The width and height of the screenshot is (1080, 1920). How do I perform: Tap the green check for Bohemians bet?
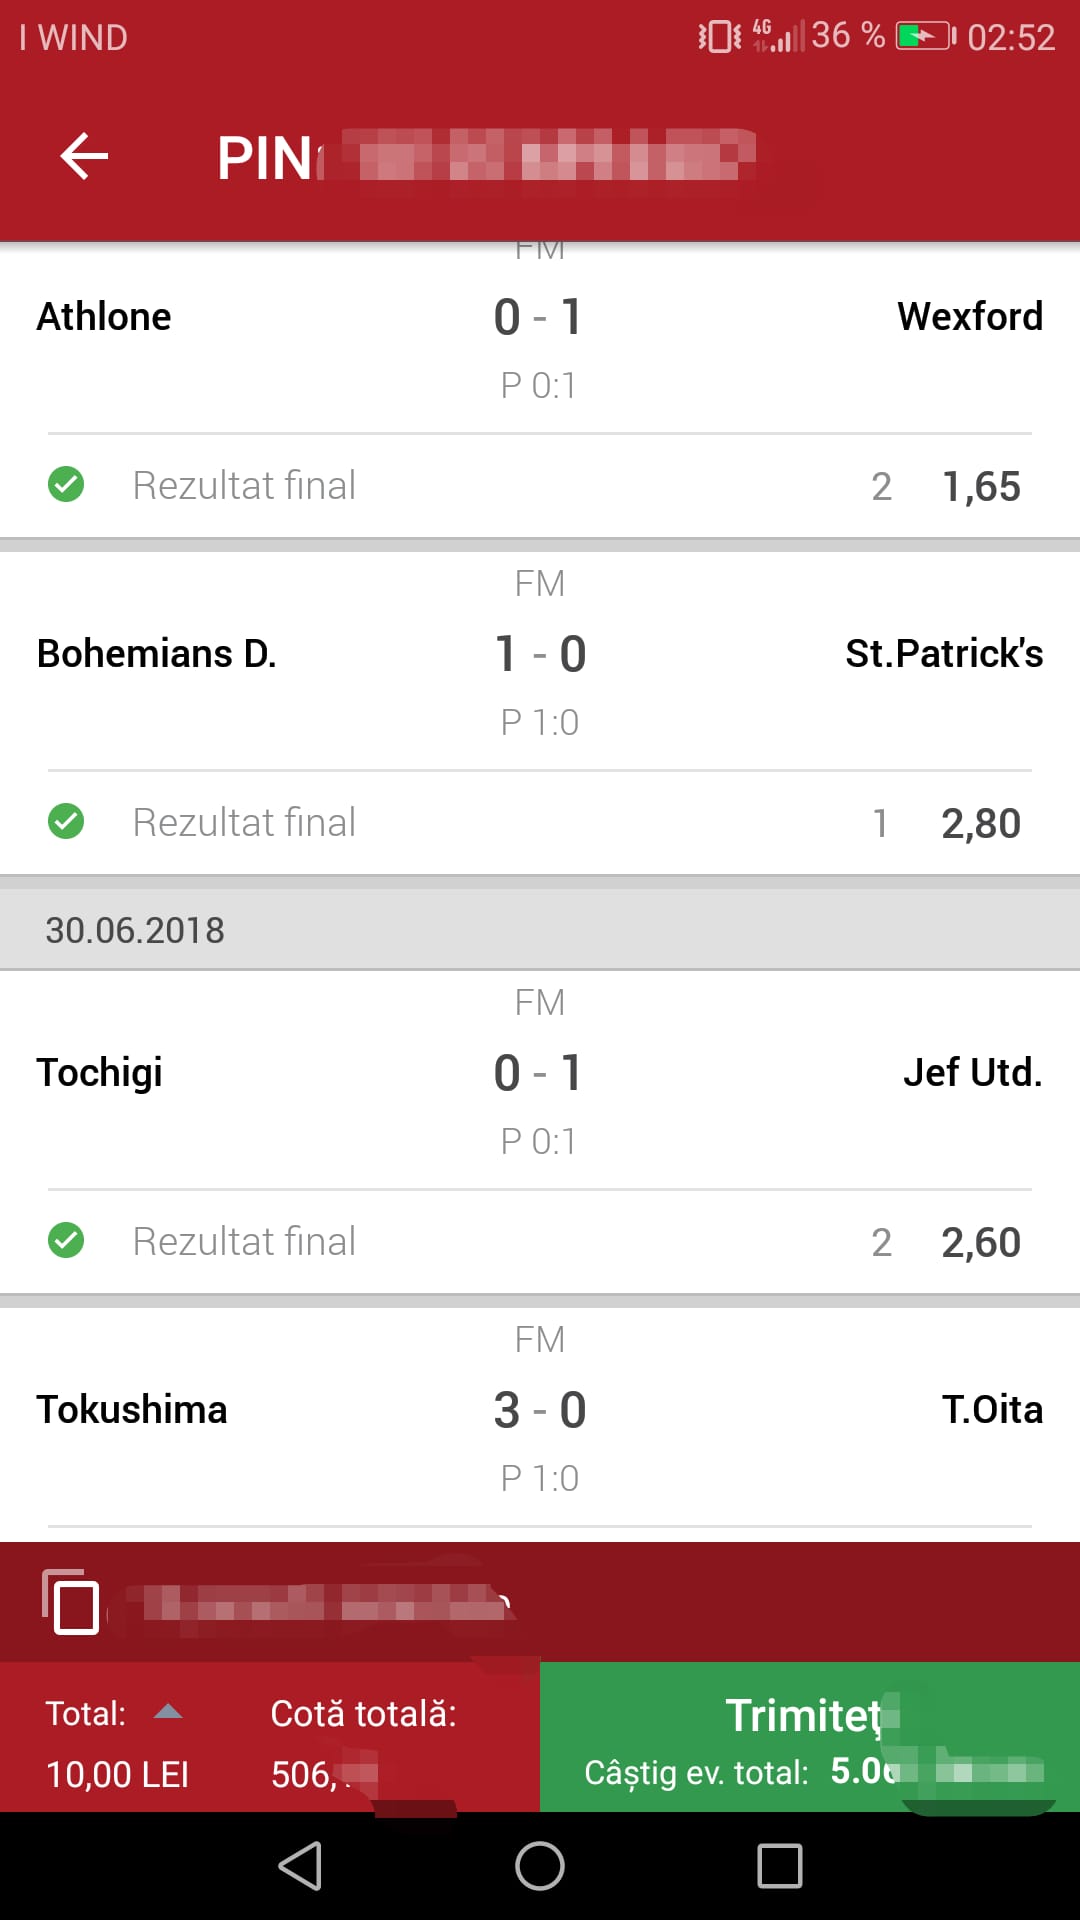66,822
